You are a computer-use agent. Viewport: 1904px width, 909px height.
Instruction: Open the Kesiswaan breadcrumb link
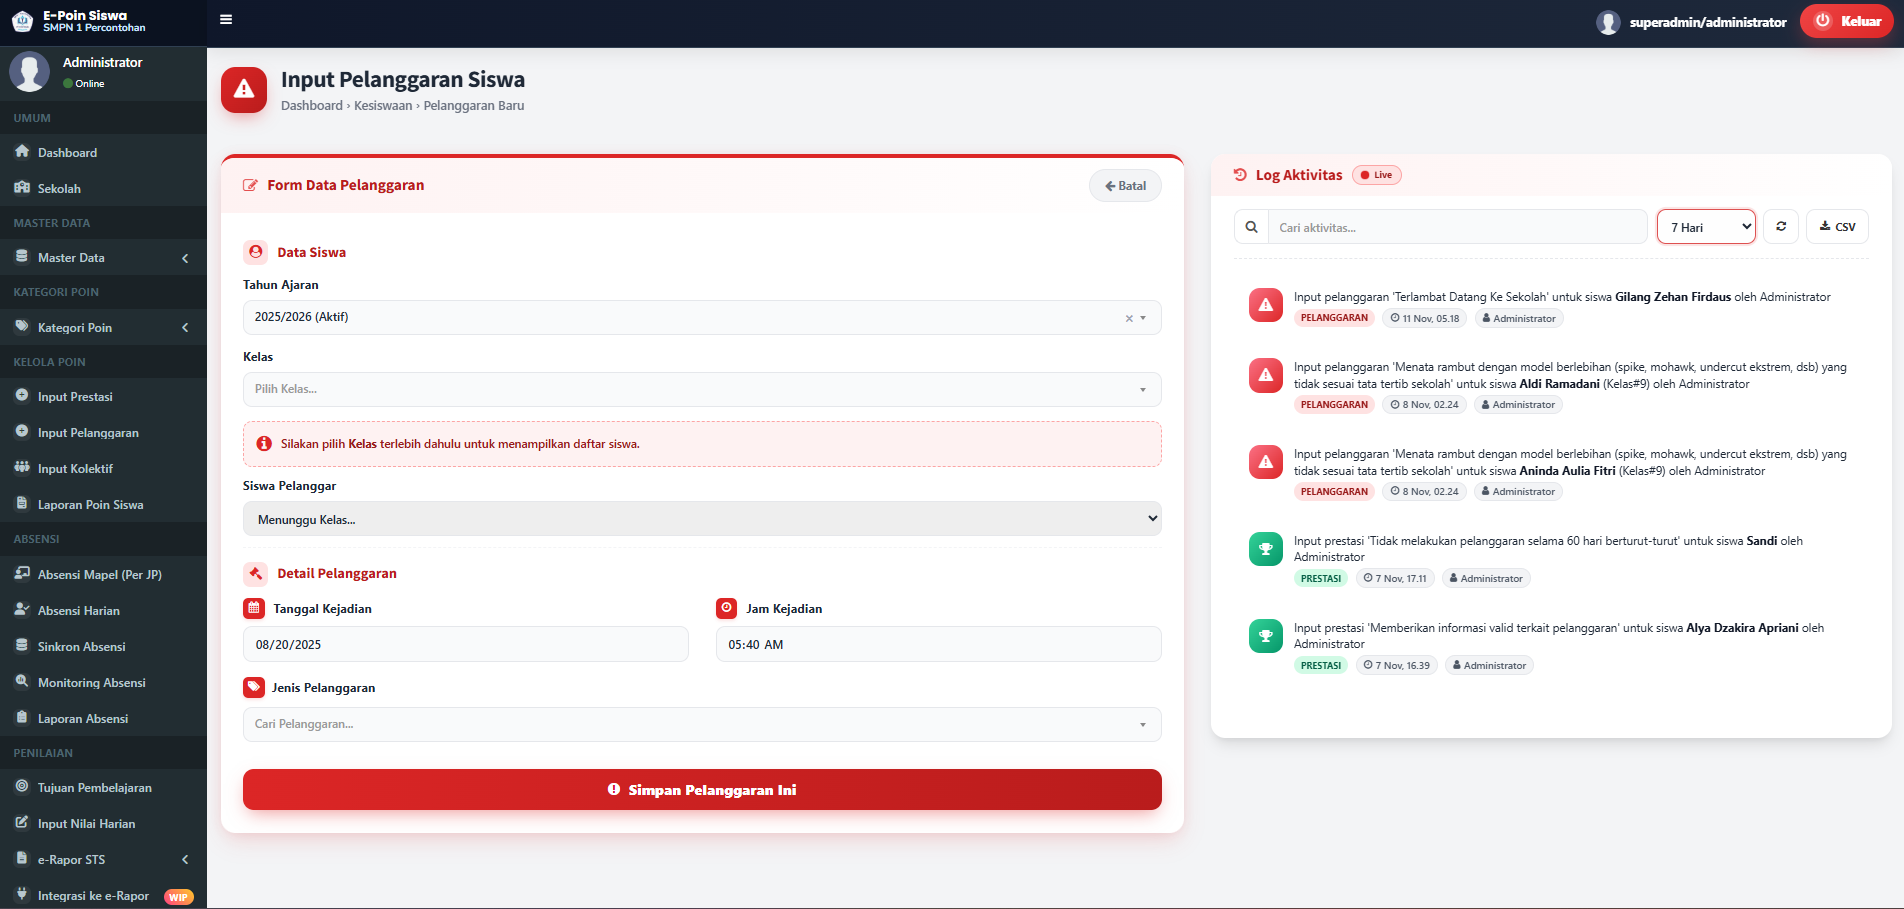[382, 105]
